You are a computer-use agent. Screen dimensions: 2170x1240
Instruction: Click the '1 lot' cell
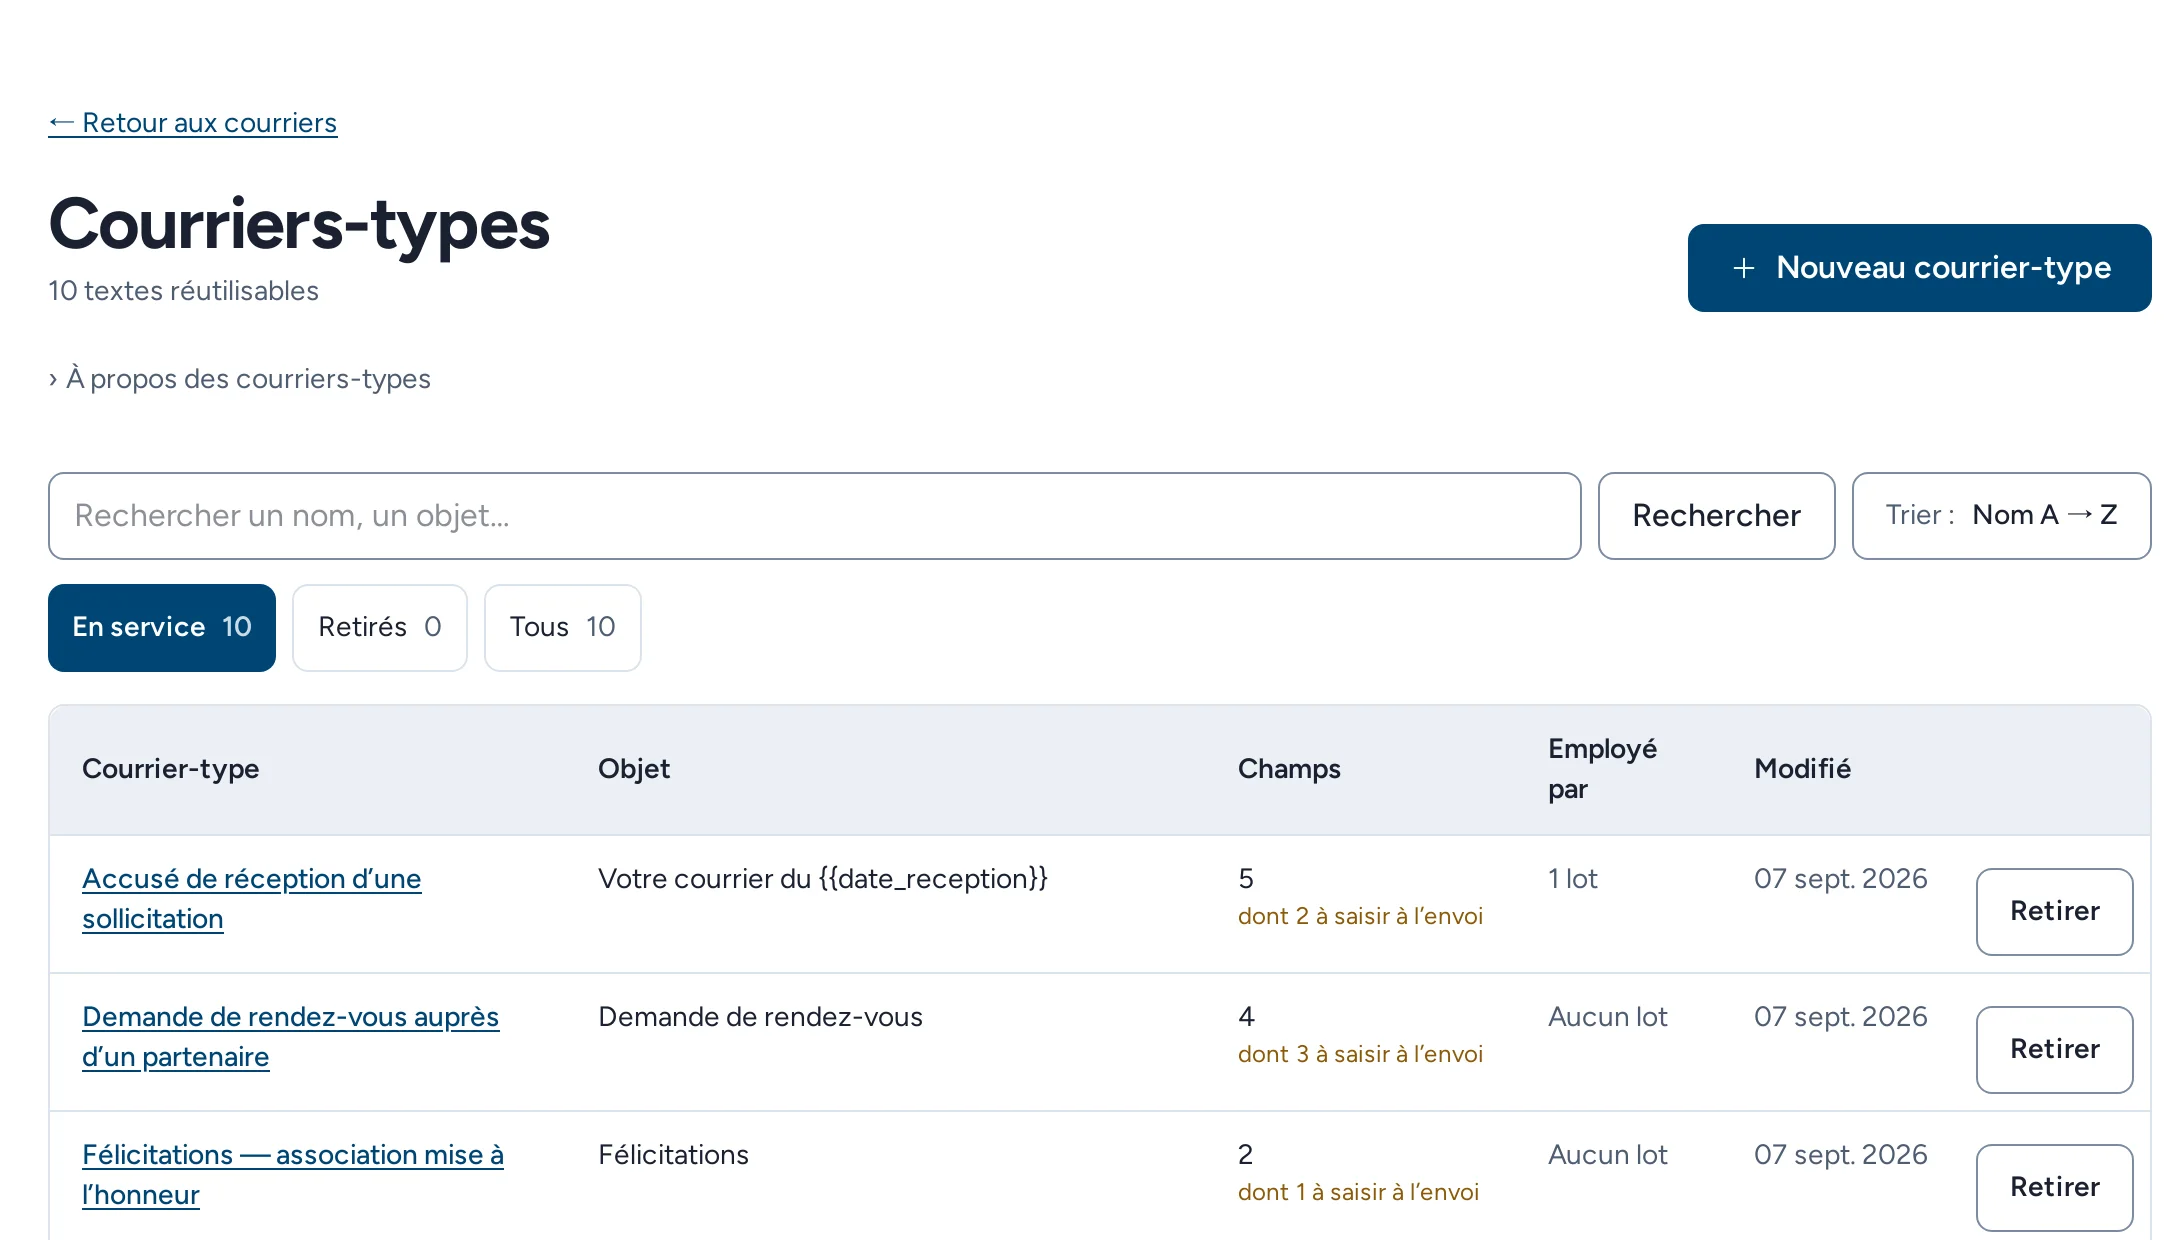click(1573, 879)
